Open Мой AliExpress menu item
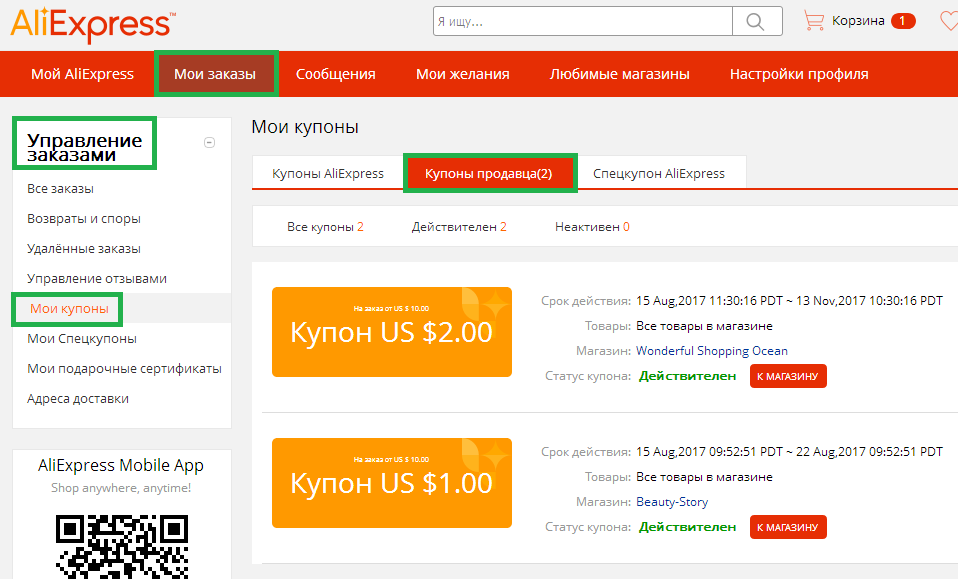This screenshot has height=579, width=958. (x=82, y=74)
